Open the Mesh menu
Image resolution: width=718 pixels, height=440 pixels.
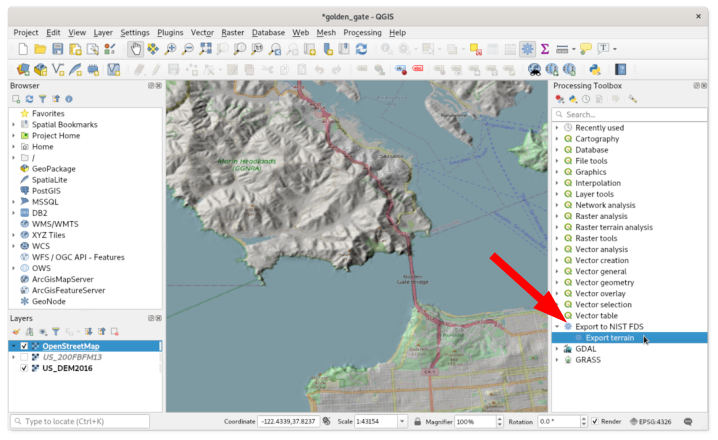(326, 33)
